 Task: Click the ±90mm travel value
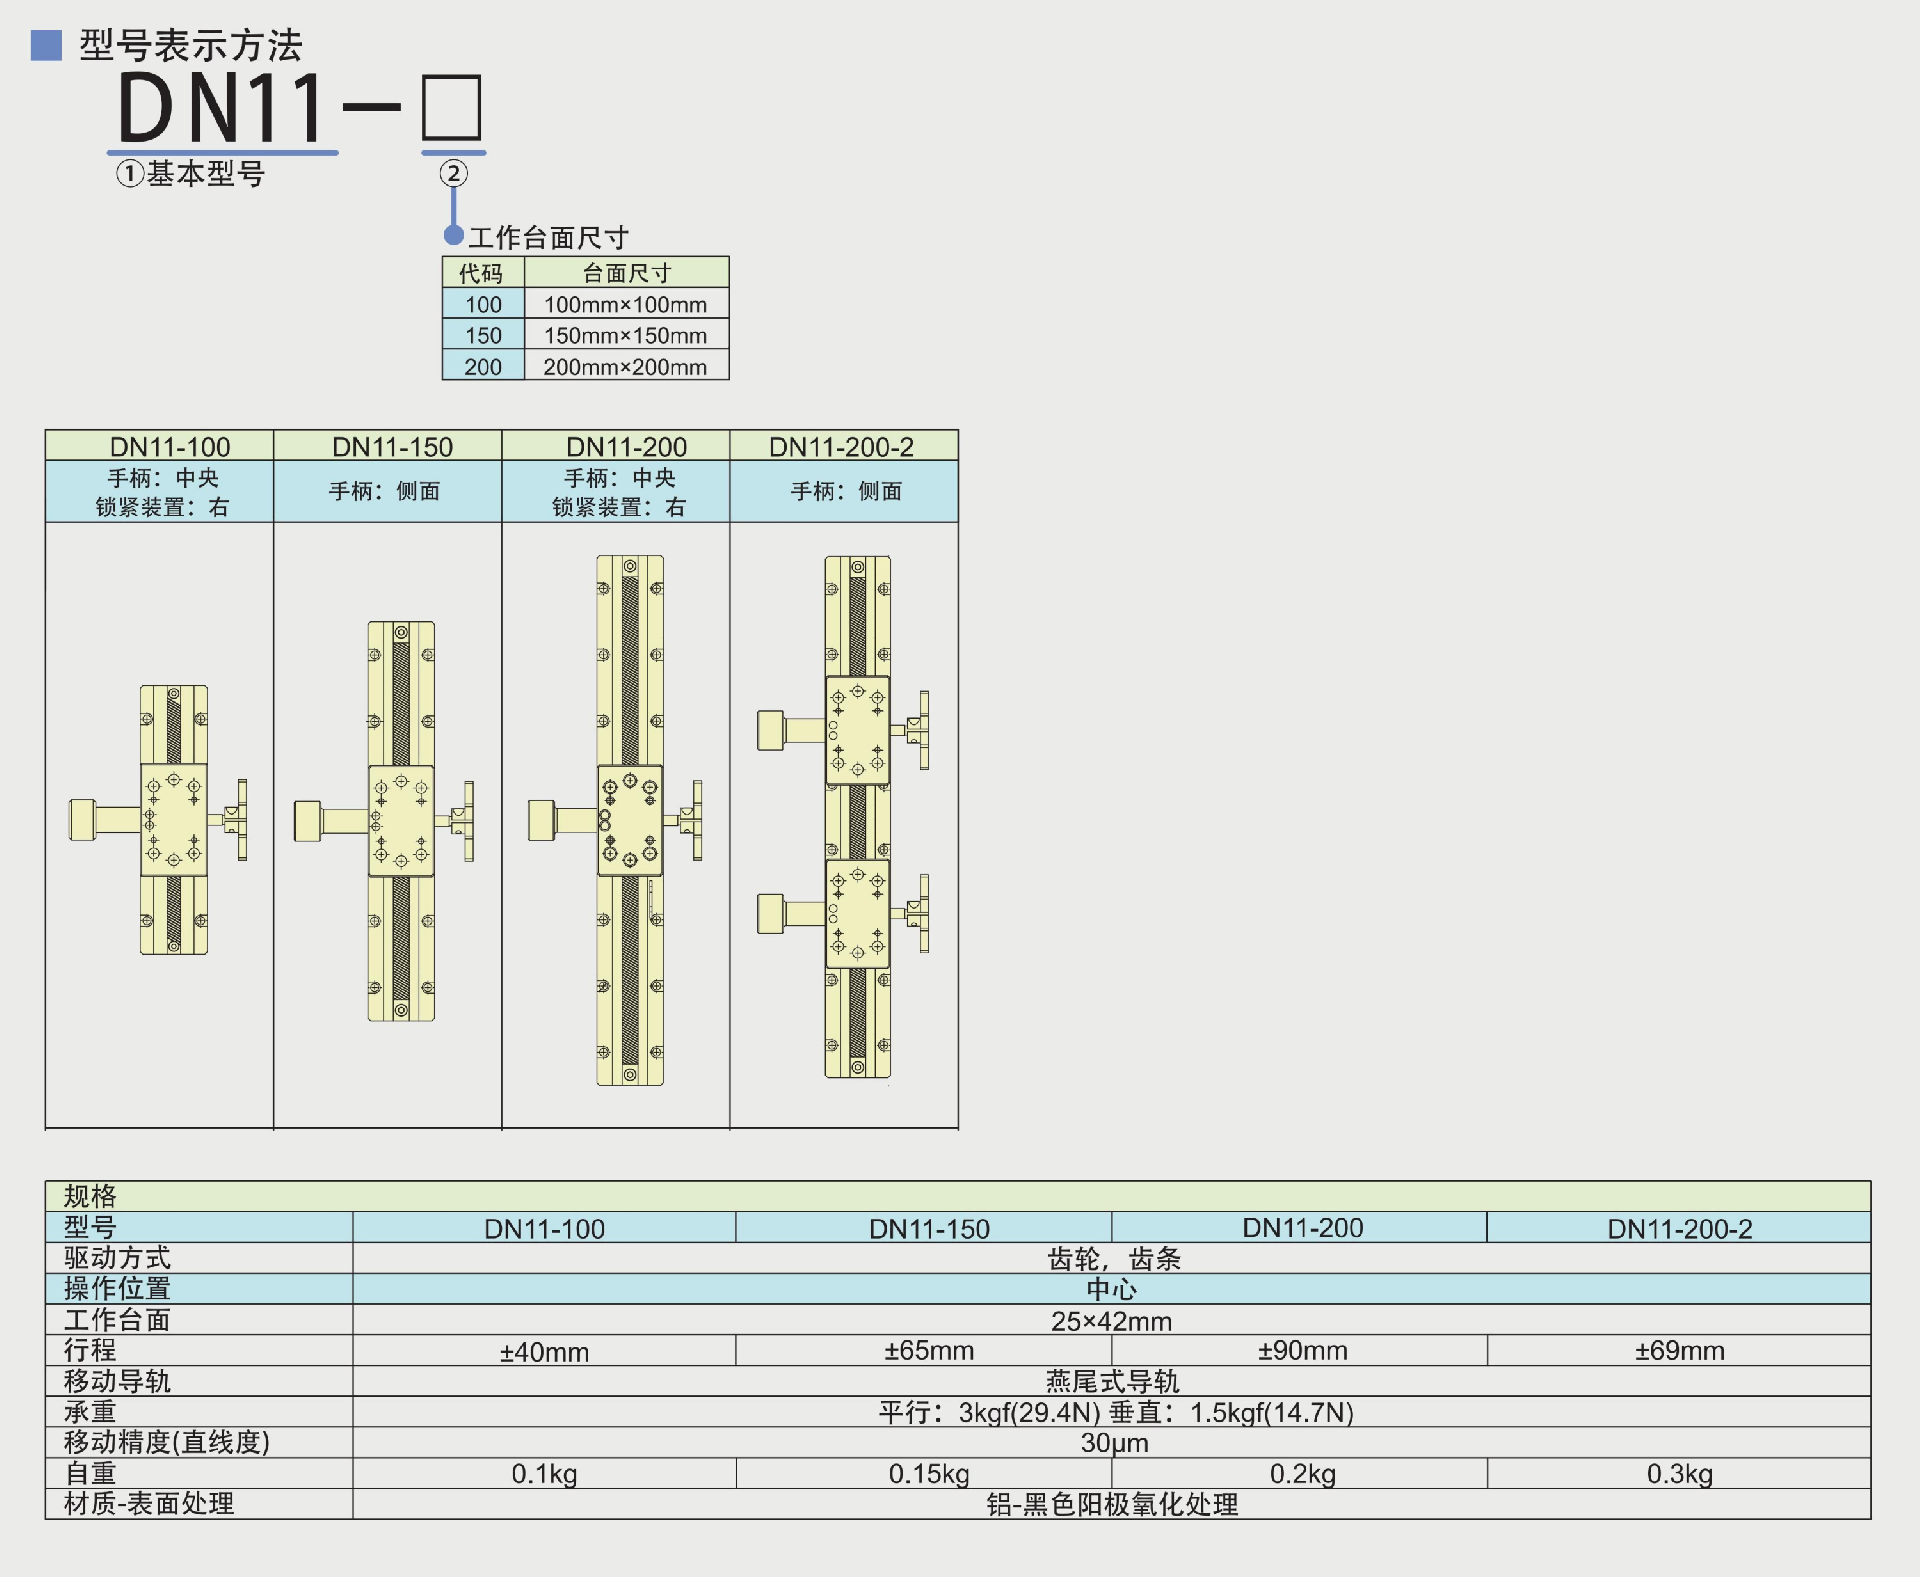[1302, 1351]
